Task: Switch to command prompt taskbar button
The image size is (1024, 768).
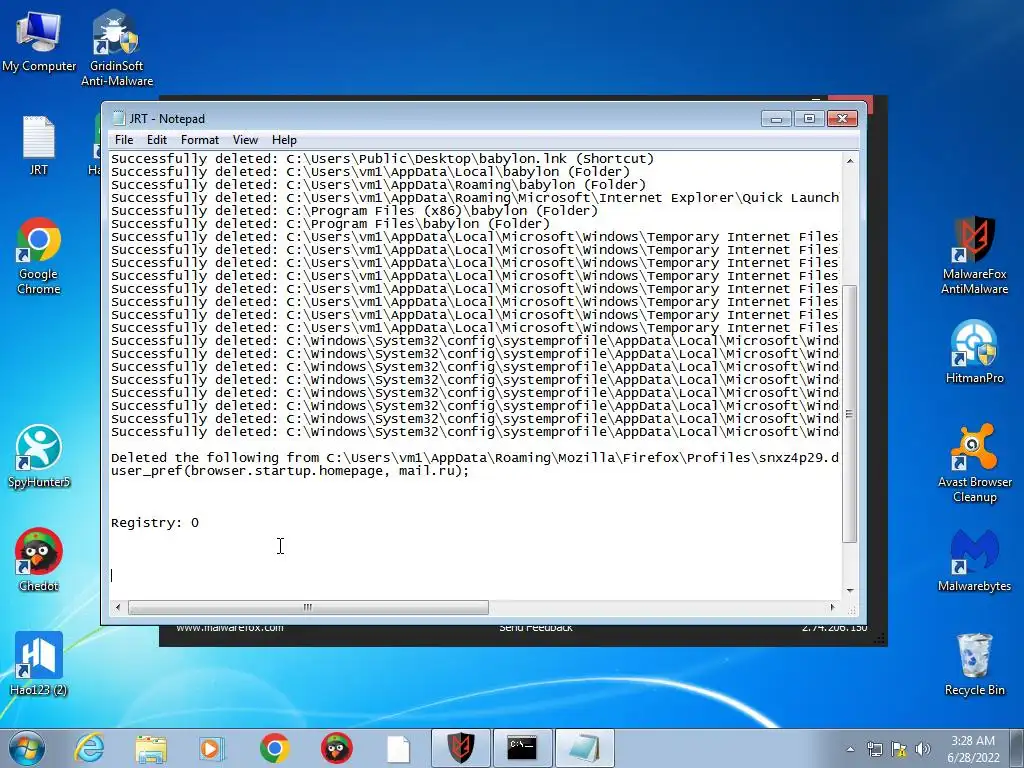Action: tap(522, 748)
